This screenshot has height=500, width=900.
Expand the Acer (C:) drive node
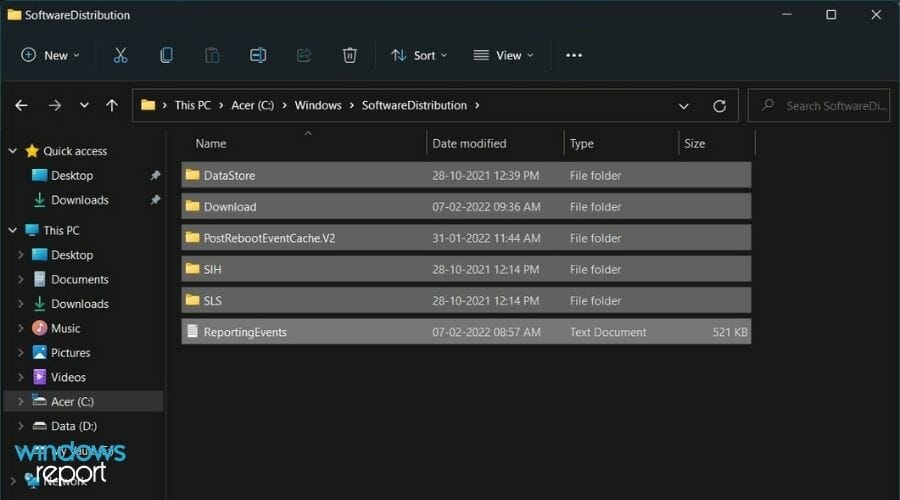[21, 401]
